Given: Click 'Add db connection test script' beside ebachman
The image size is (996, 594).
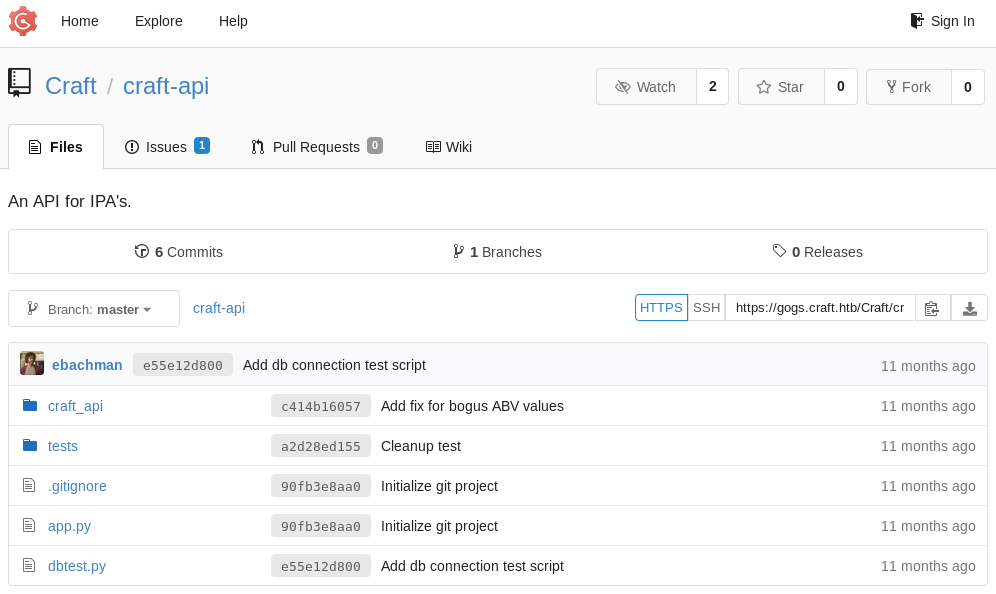Looking at the screenshot, I should tap(334, 365).
